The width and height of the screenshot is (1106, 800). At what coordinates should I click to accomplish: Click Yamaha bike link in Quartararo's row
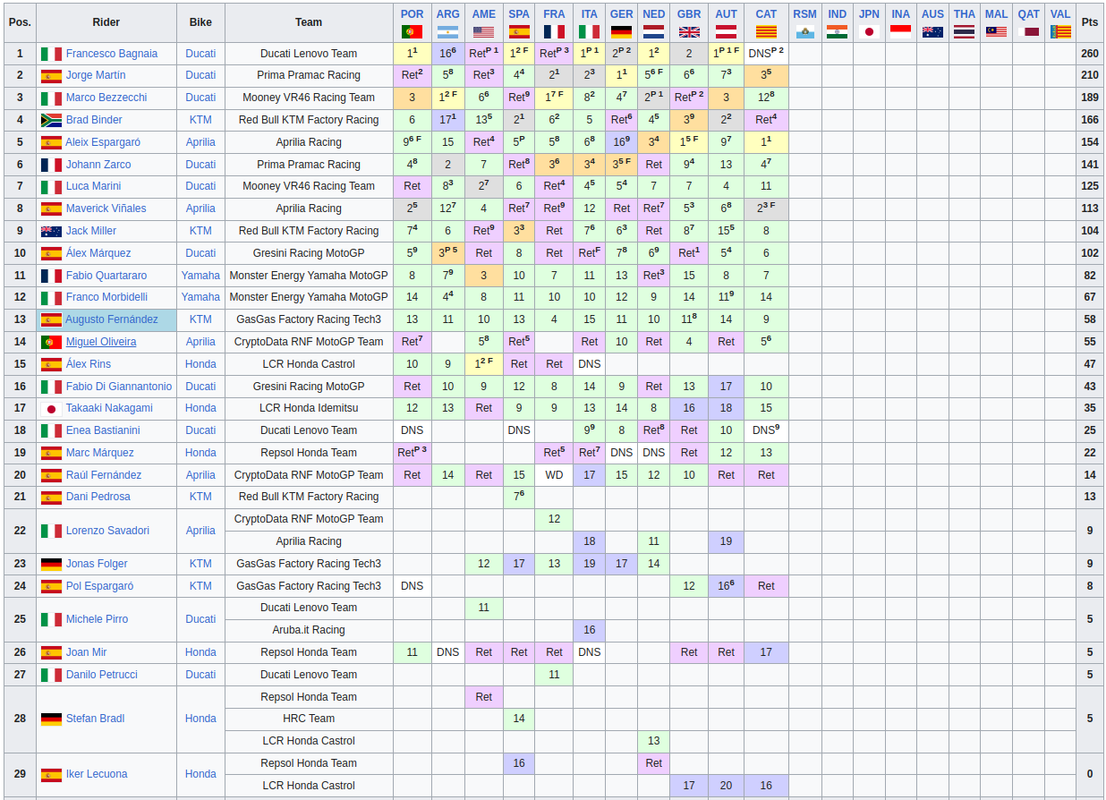pyautogui.click(x=200, y=275)
